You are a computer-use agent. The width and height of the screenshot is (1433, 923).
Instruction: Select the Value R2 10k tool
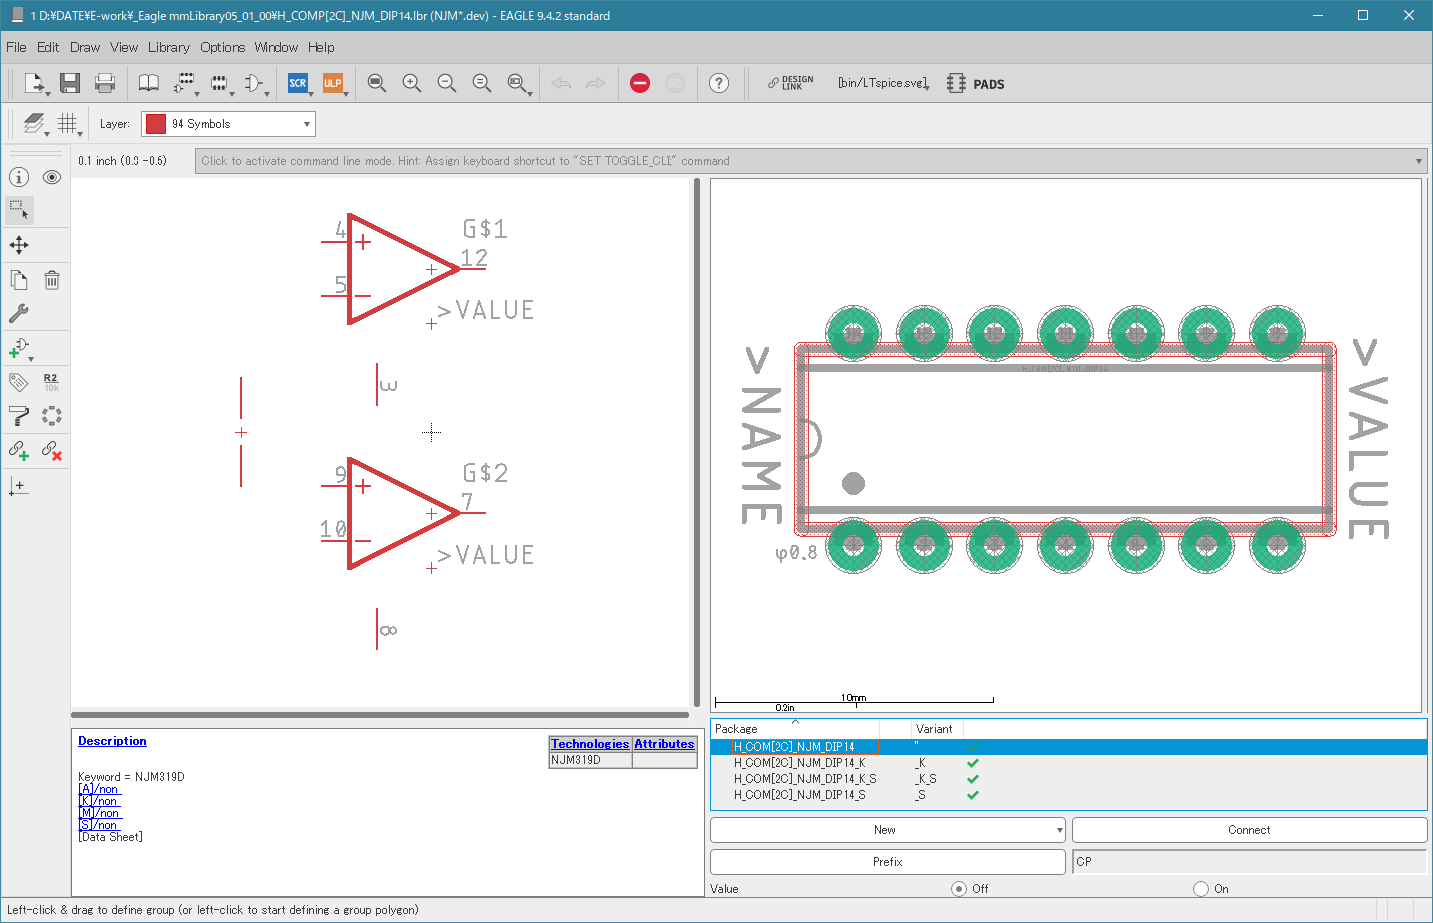52,382
